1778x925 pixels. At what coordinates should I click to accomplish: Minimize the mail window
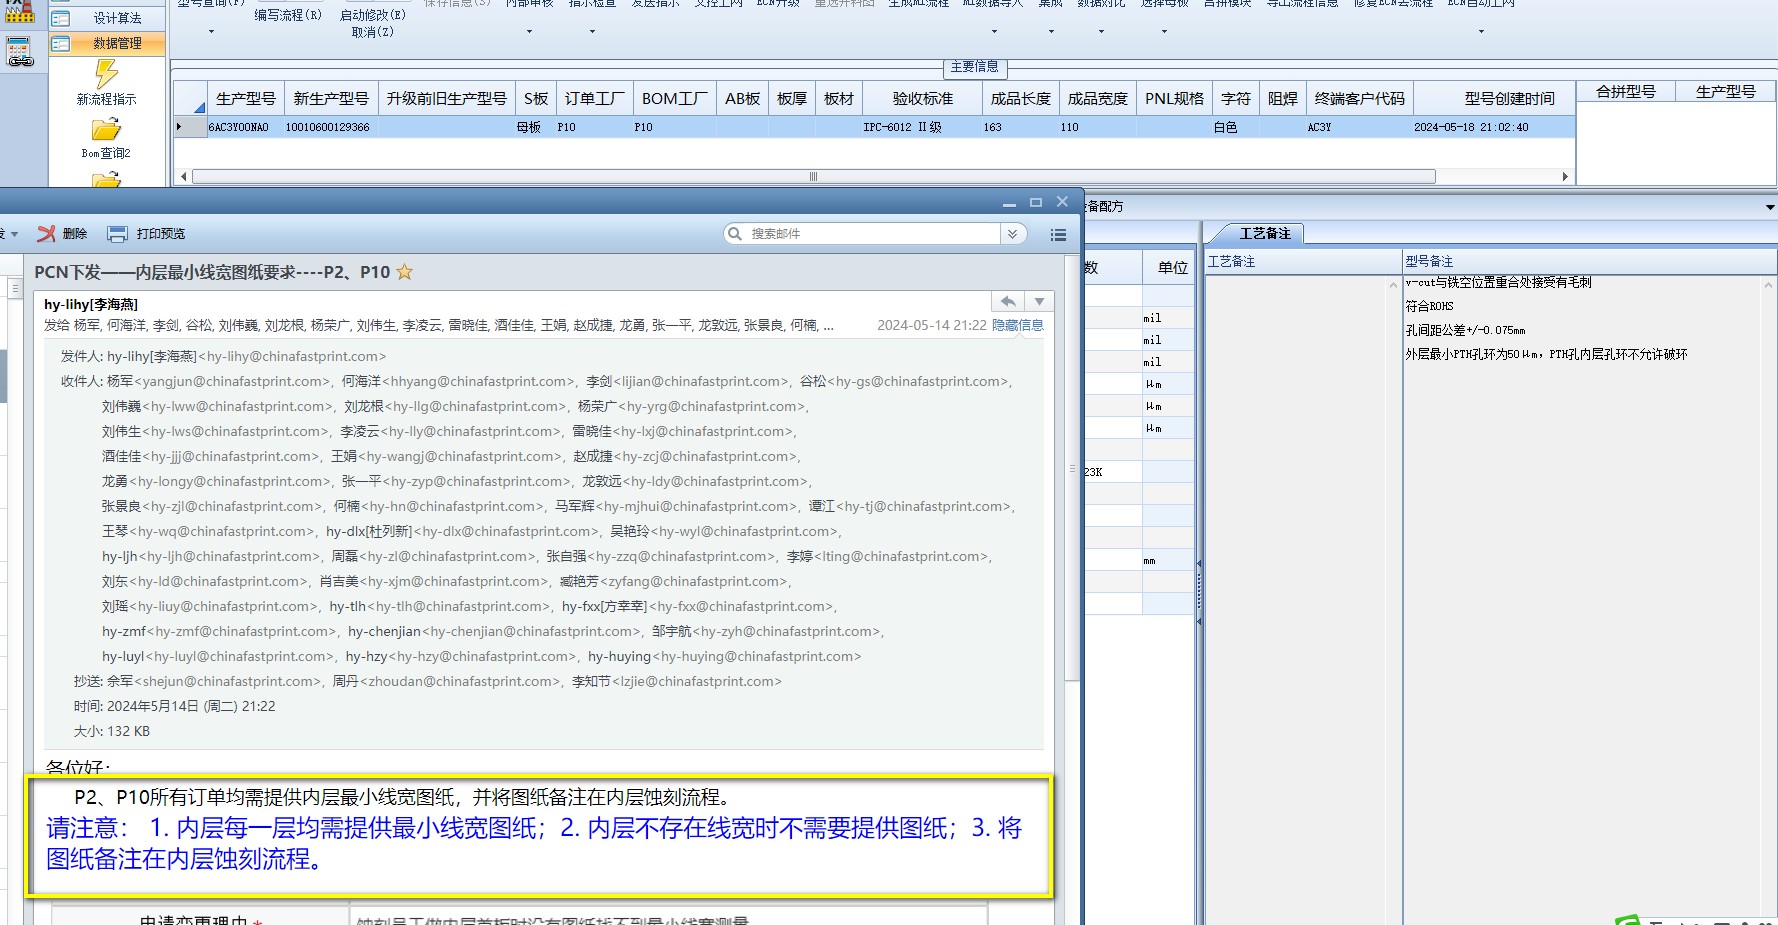pos(1009,203)
